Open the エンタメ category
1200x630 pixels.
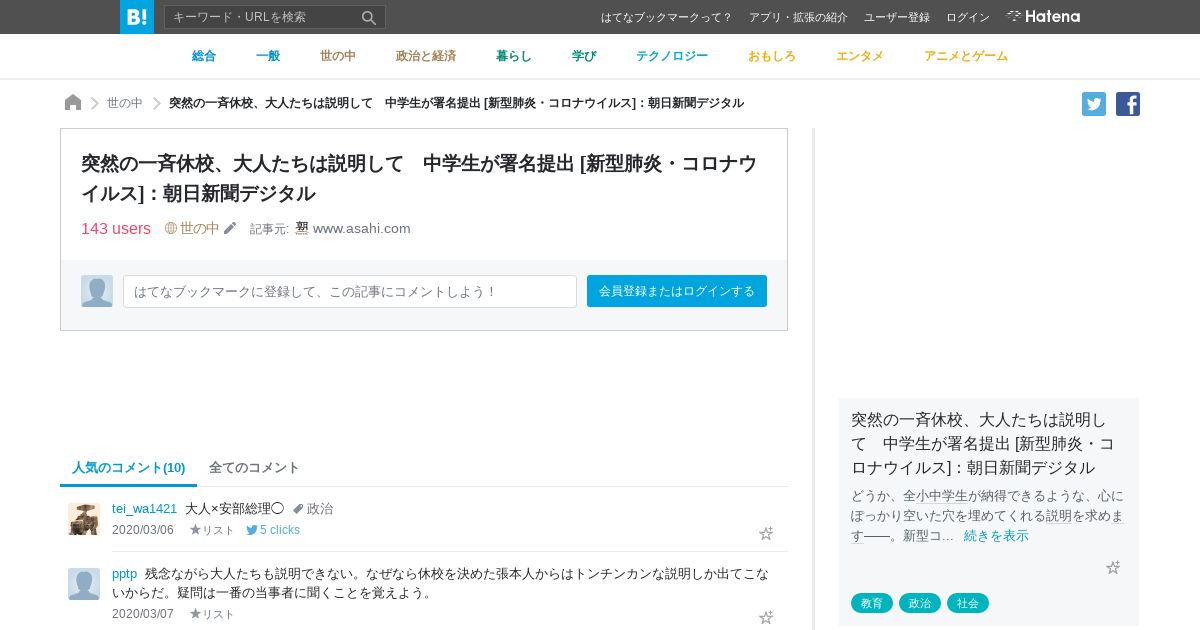point(860,56)
